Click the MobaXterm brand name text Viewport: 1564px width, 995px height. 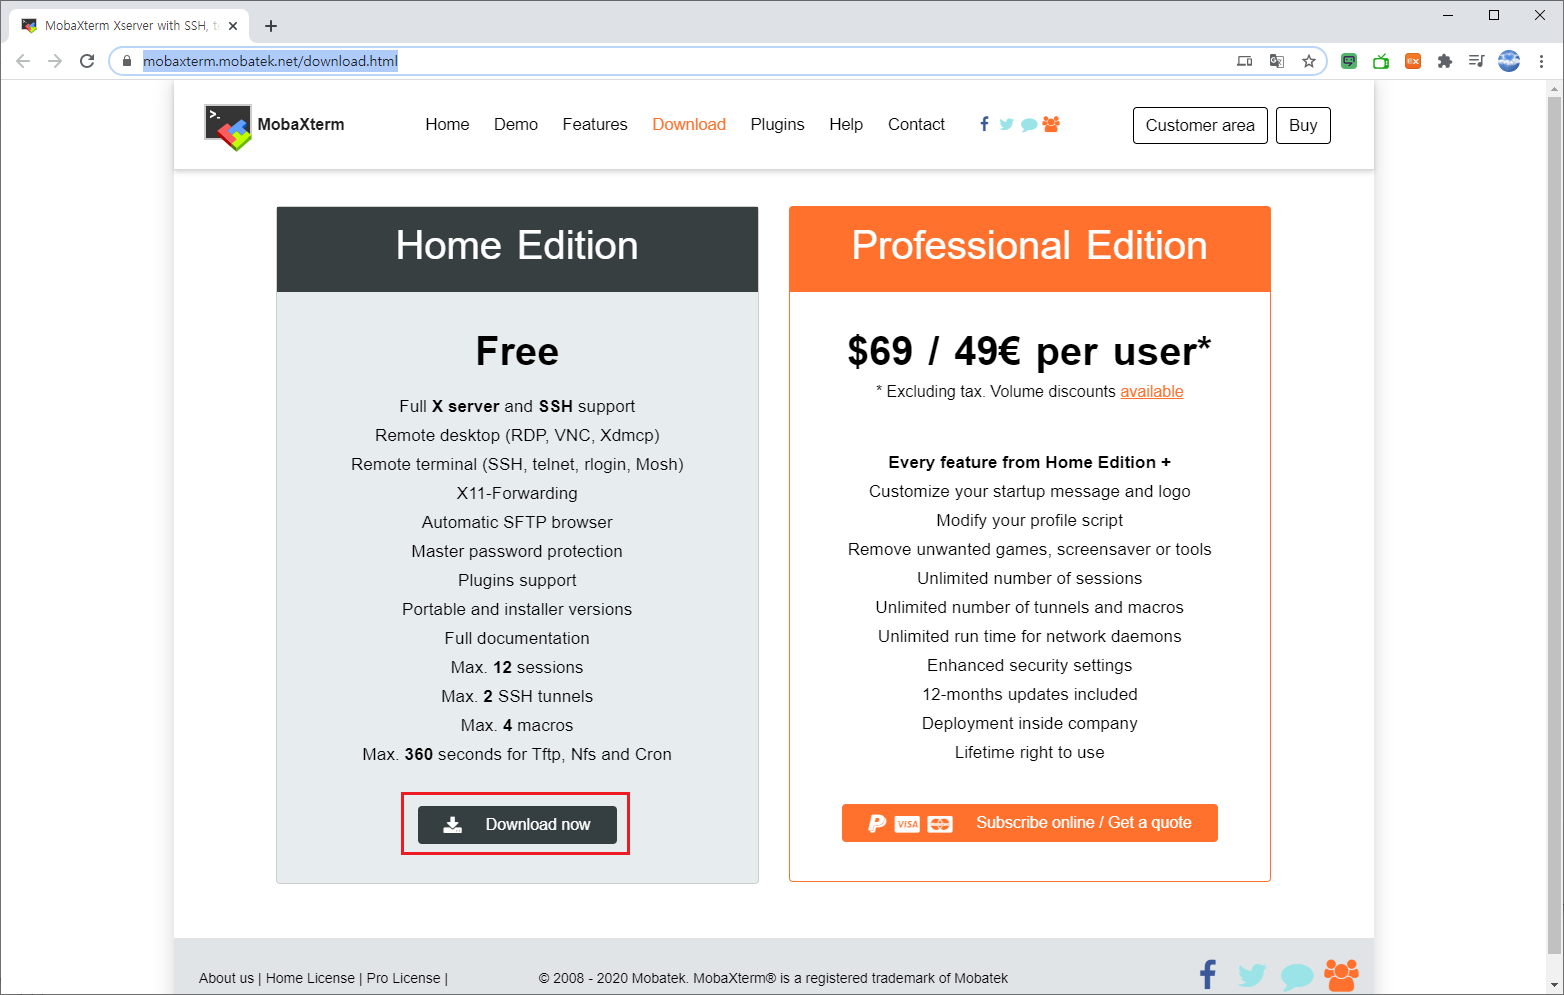pyautogui.click(x=301, y=124)
